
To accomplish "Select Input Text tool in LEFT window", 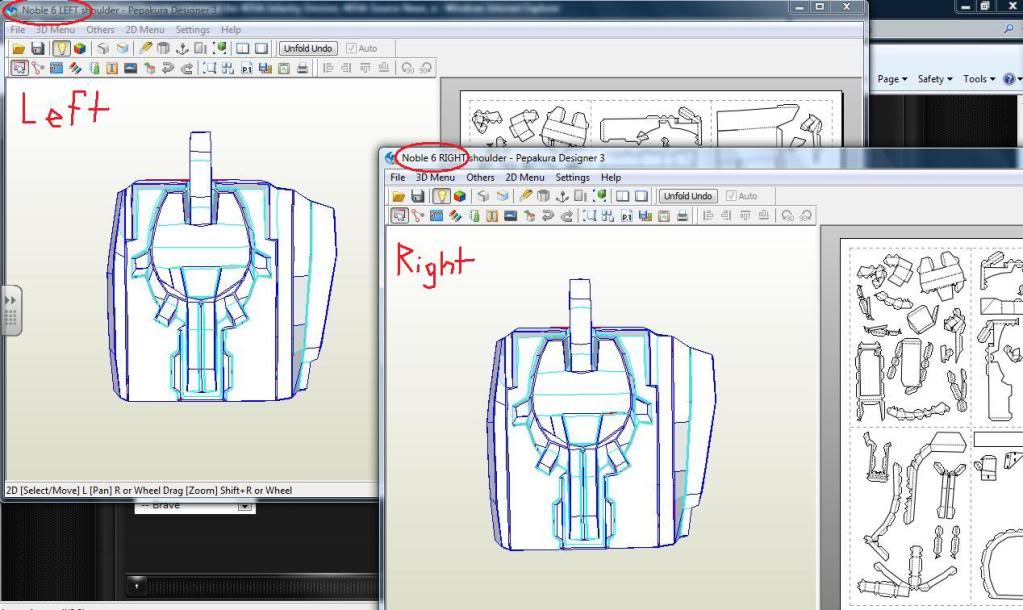I will pyautogui.click(x=112, y=68).
